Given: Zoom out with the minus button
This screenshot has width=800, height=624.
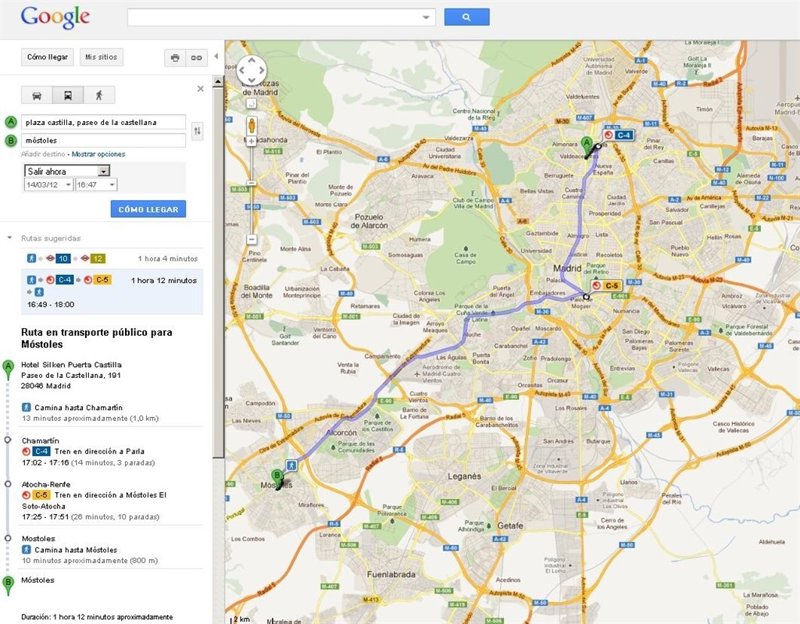Looking at the screenshot, I should click(252, 239).
